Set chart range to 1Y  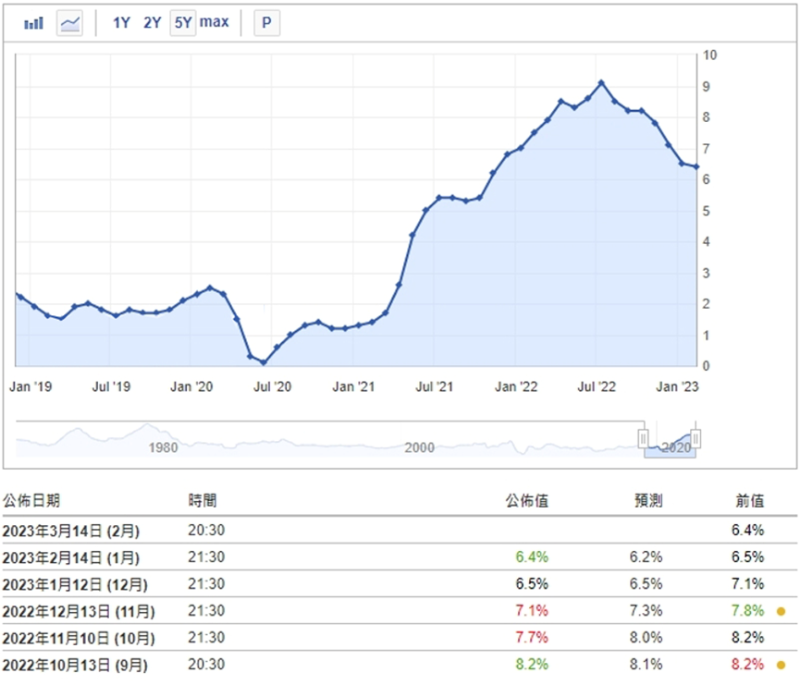click(121, 23)
